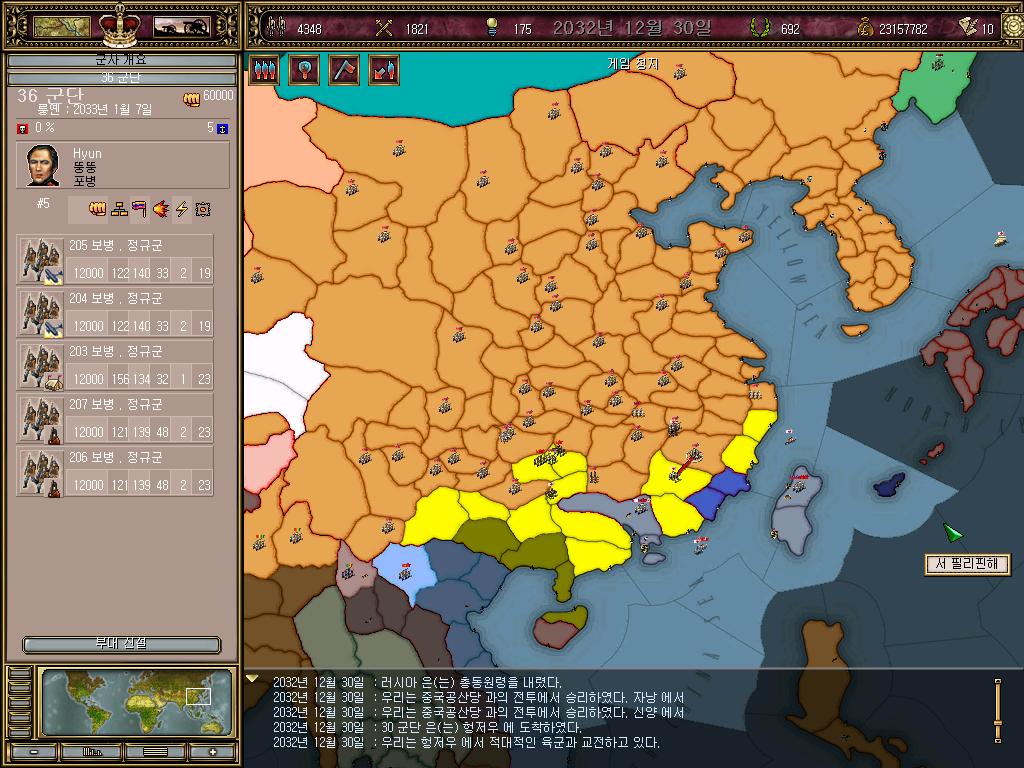Click the lightning bolt icon in the stats row
This screenshot has height=768, width=1024.
[182, 209]
